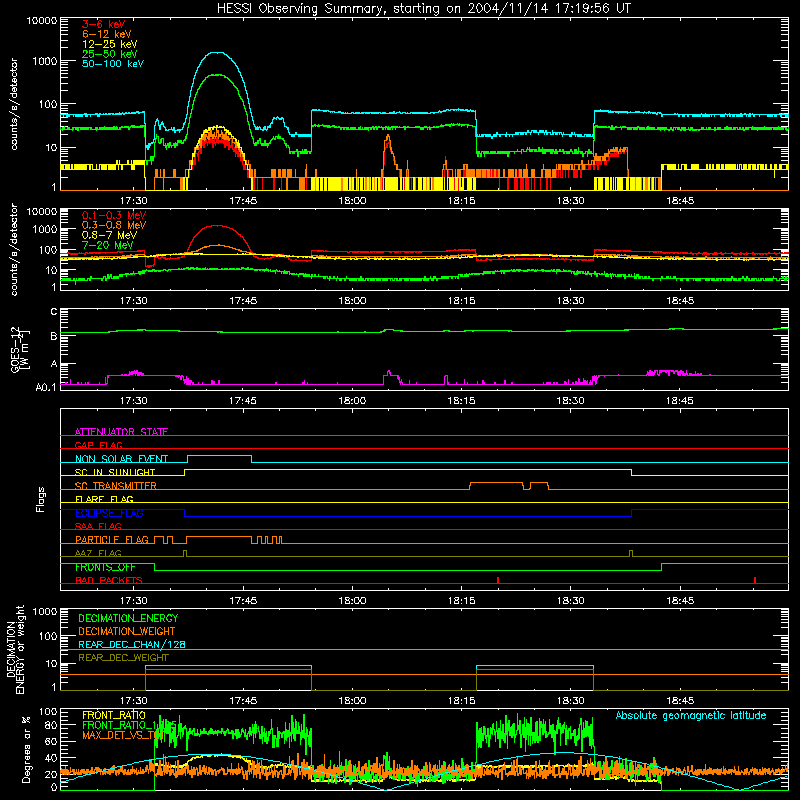Click the 0.8-7 MeV legend label

(x=109, y=235)
